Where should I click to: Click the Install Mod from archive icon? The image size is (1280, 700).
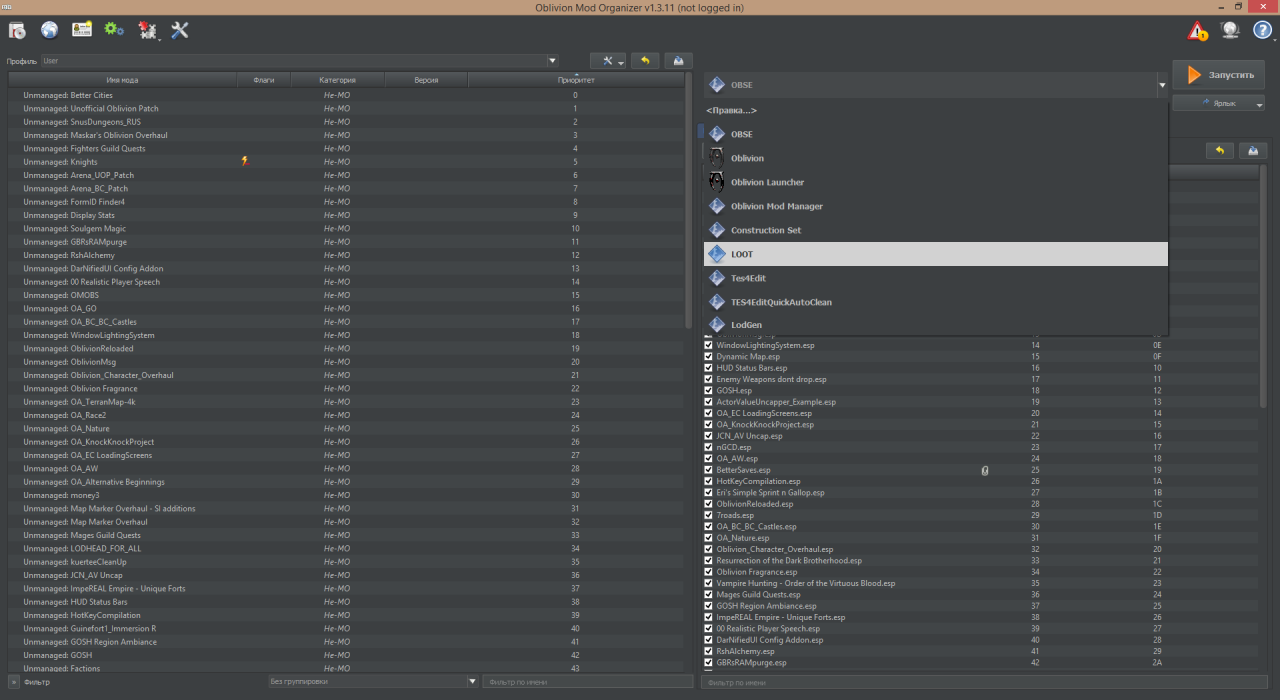coord(17,30)
